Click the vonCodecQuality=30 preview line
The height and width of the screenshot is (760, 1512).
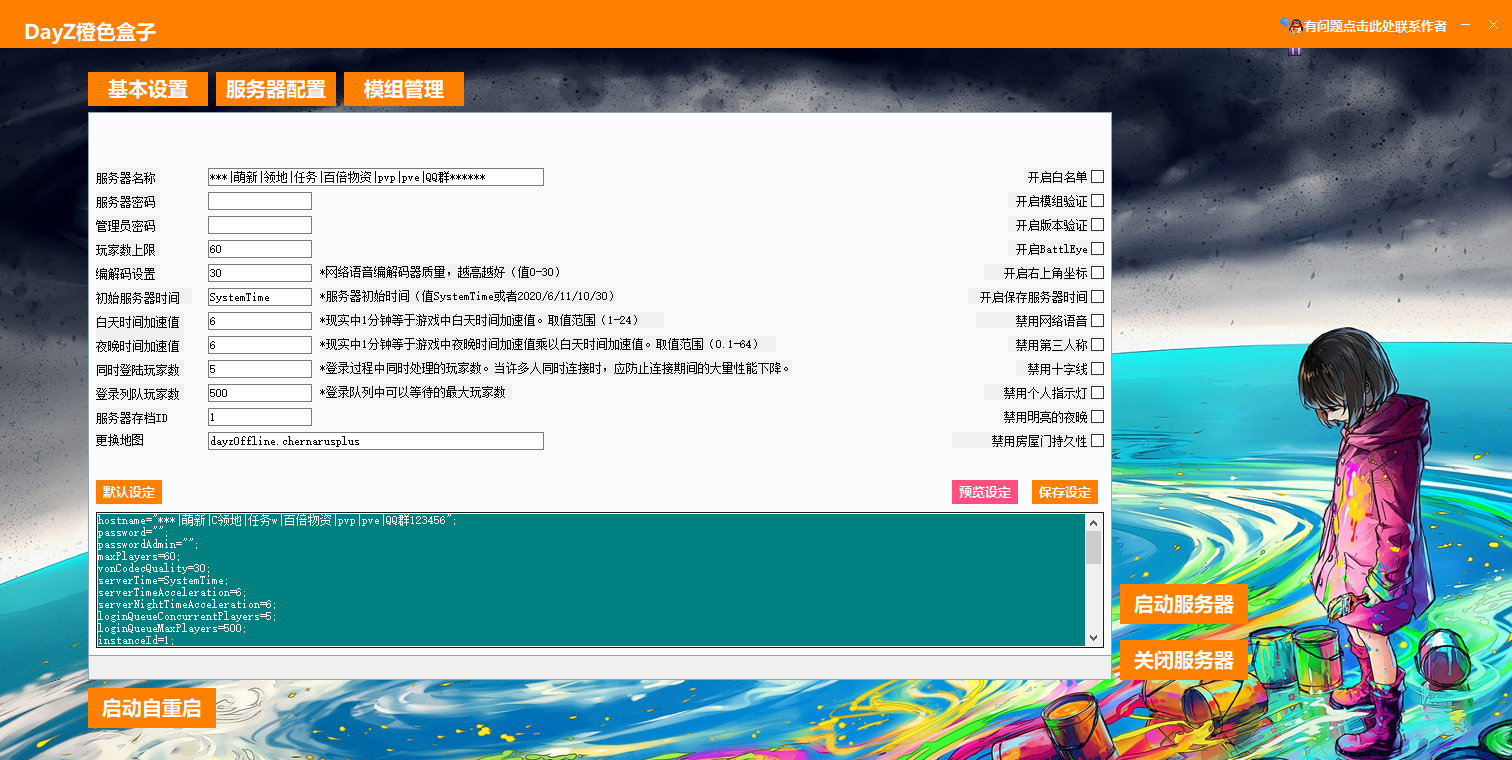tap(154, 568)
